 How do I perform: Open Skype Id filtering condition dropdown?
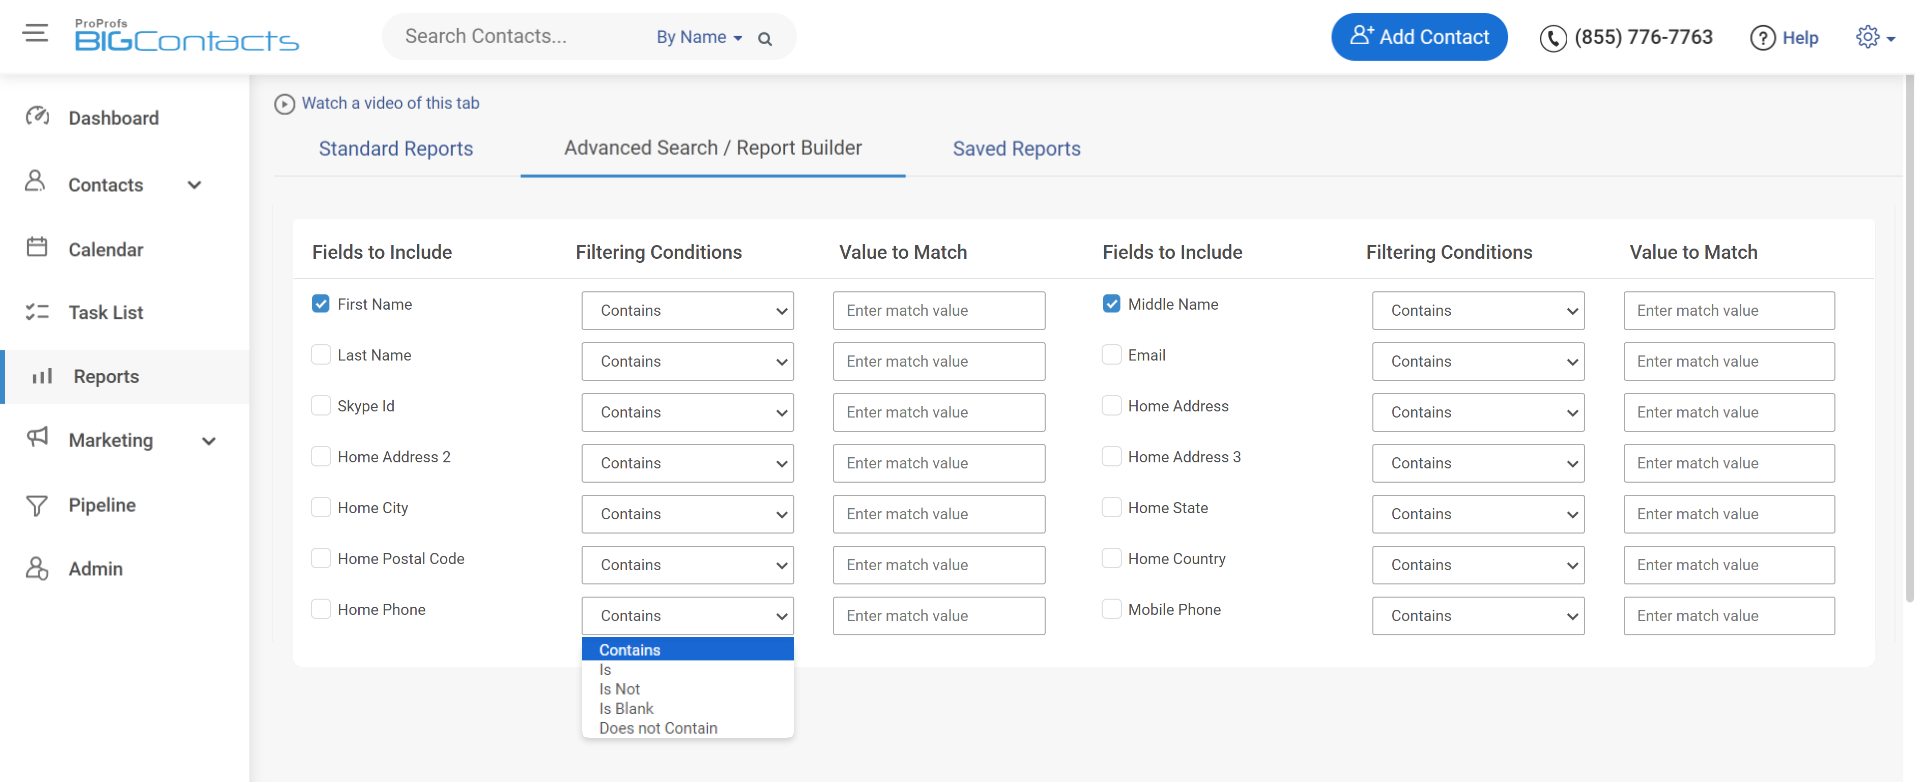687,412
